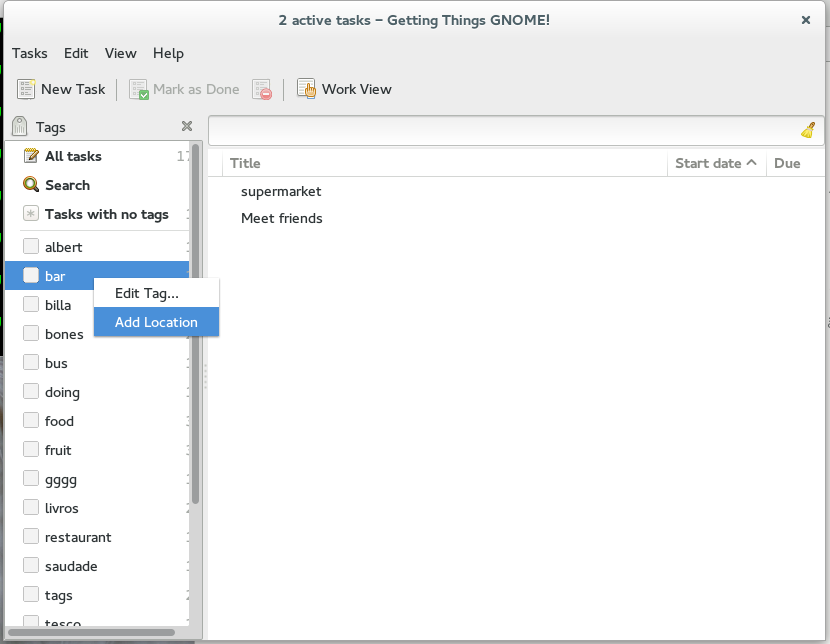Select All tasks in sidebar

tap(74, 156)
